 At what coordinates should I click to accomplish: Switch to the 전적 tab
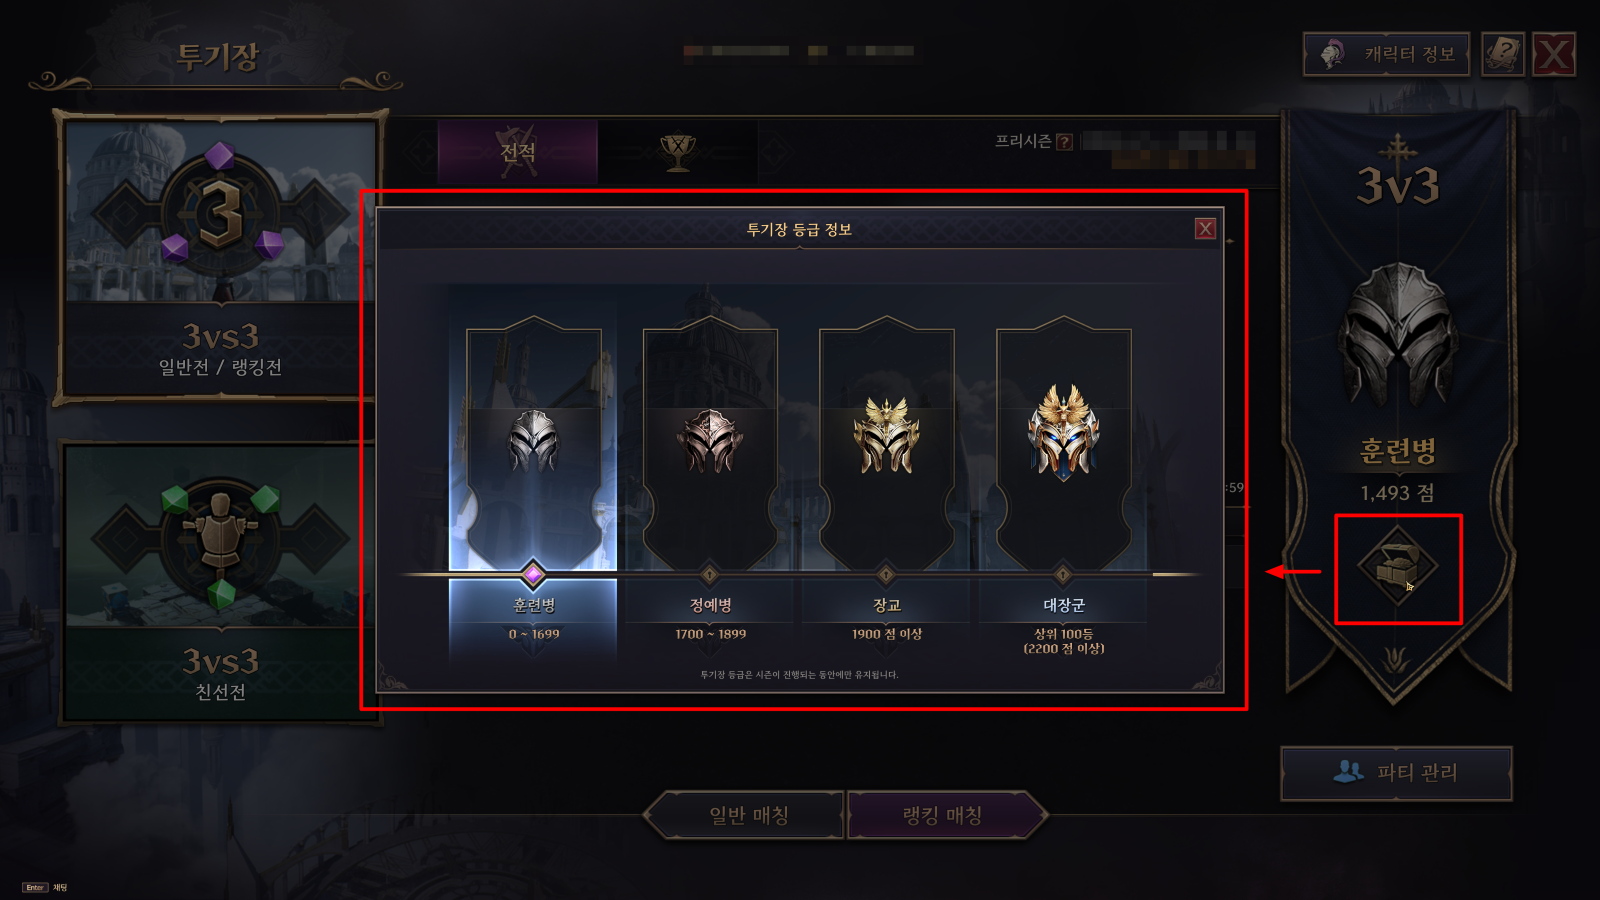[x=518, y=152]
